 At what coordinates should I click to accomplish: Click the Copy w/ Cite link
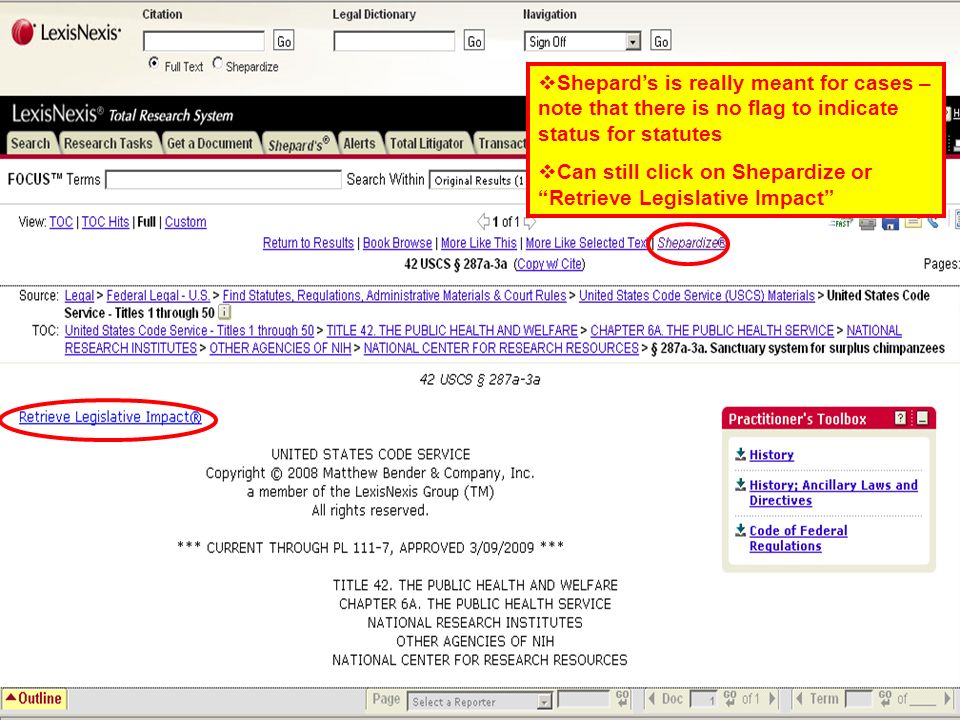(x=549, y=264)
